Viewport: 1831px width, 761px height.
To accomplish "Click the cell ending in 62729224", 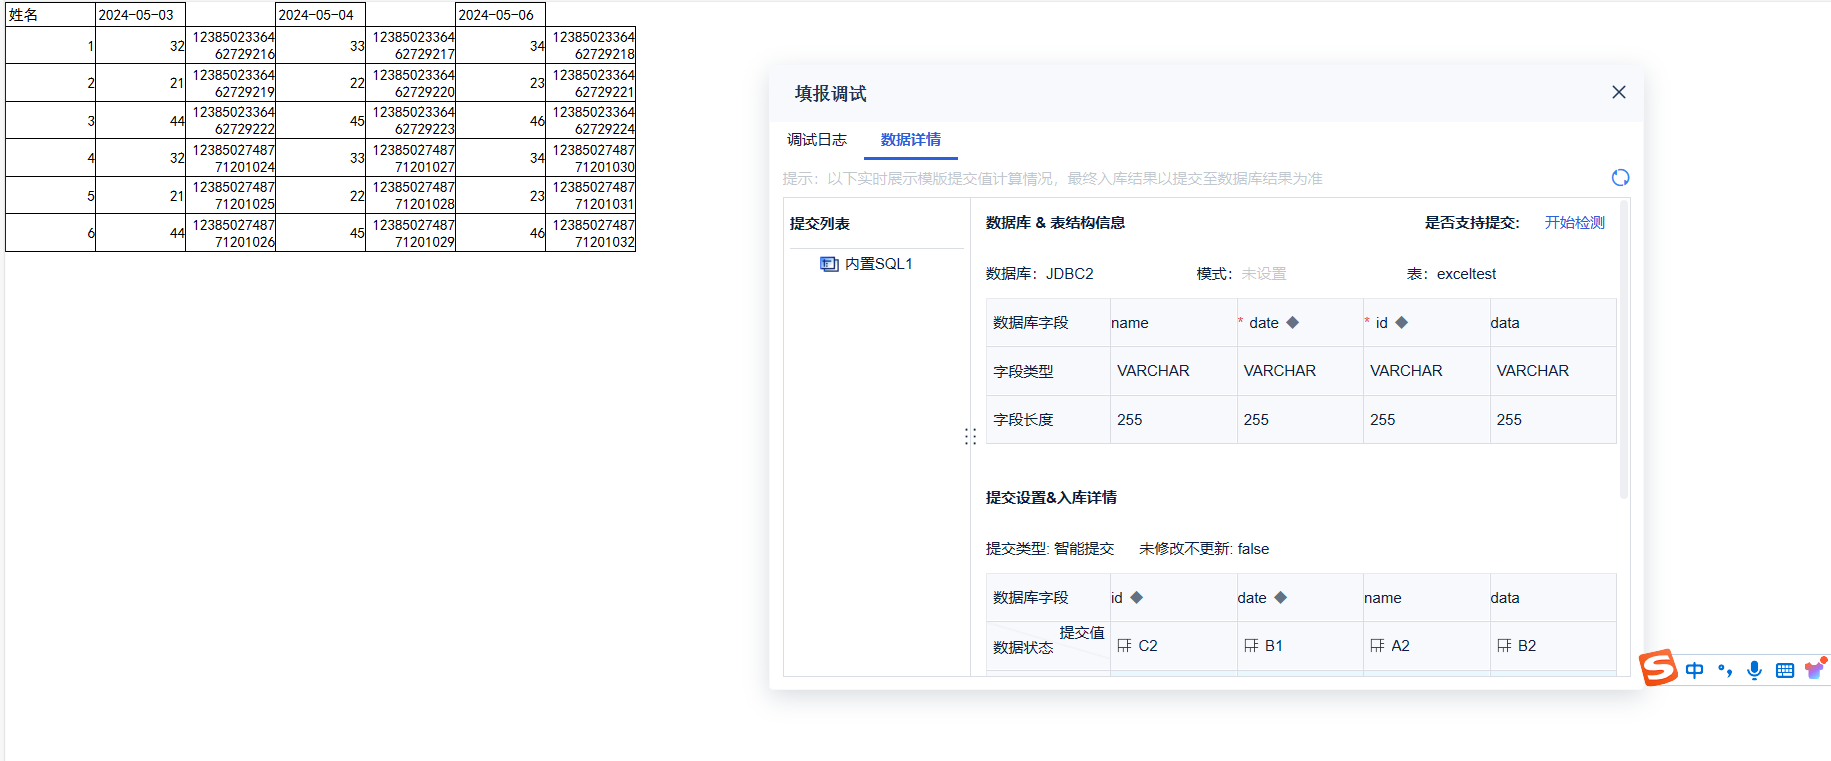I will click(590, 120).
